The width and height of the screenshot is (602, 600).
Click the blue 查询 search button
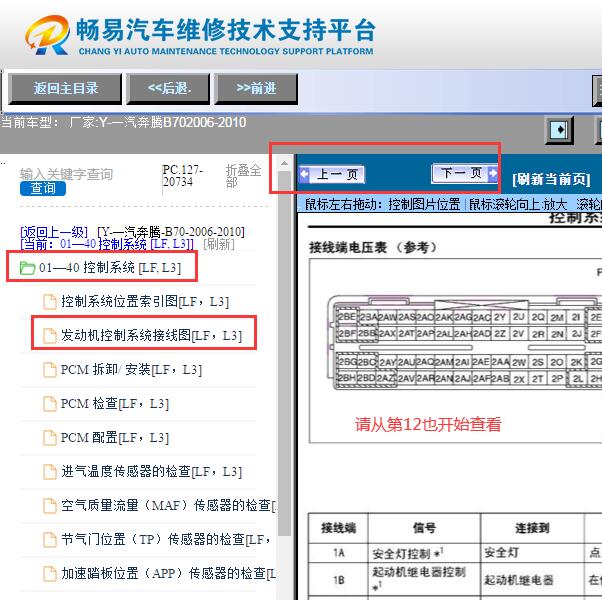click(43, 188)
